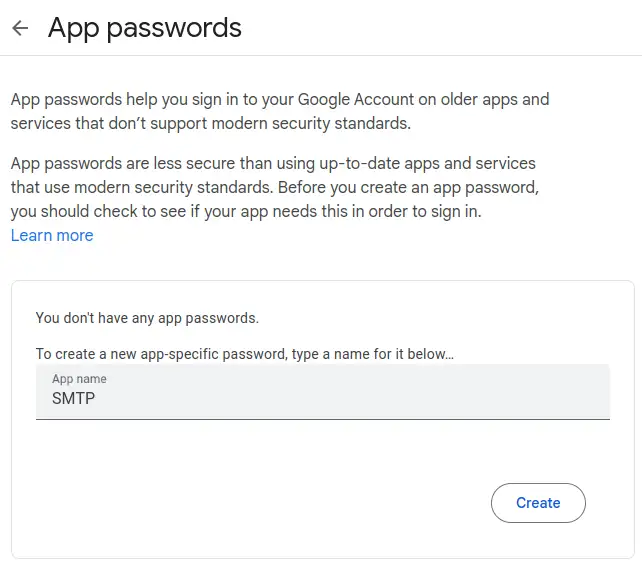The height and width of the screenshot is (565, 642).
Task: Focus the App name input field
Action: 323,392
